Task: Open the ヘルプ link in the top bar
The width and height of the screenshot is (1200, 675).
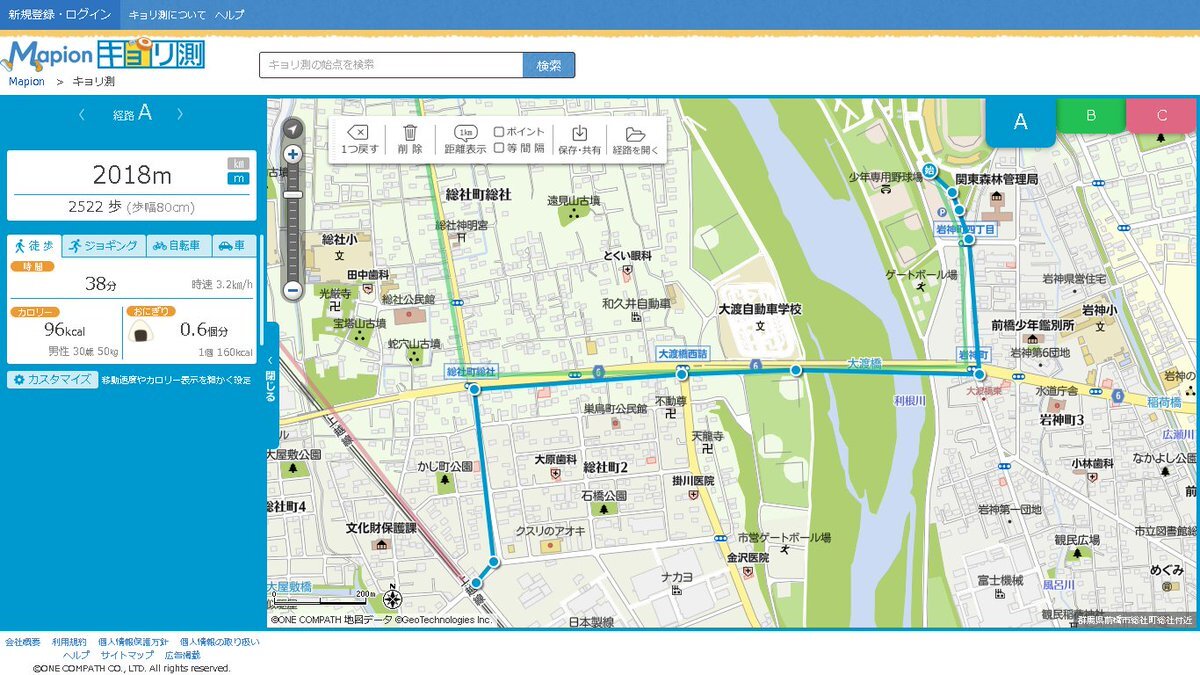Action: pos(229,14)
